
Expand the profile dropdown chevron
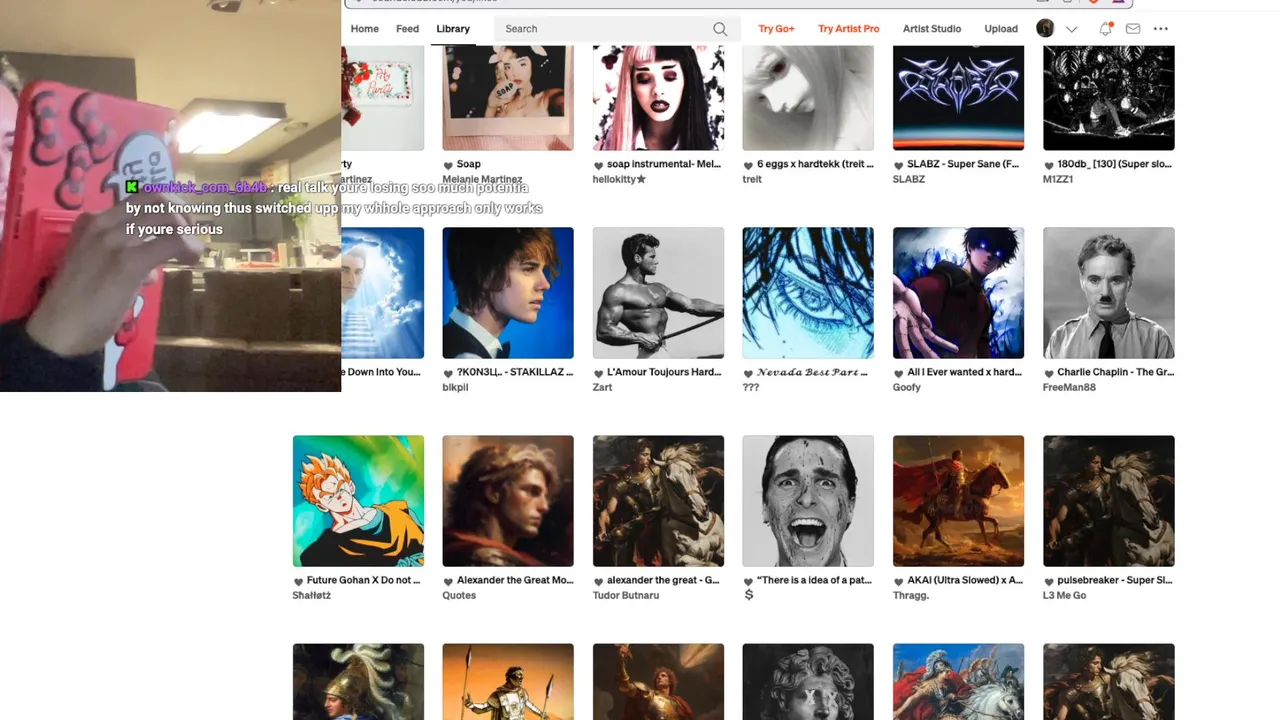pyautogui.click(x=1072, y=29)
